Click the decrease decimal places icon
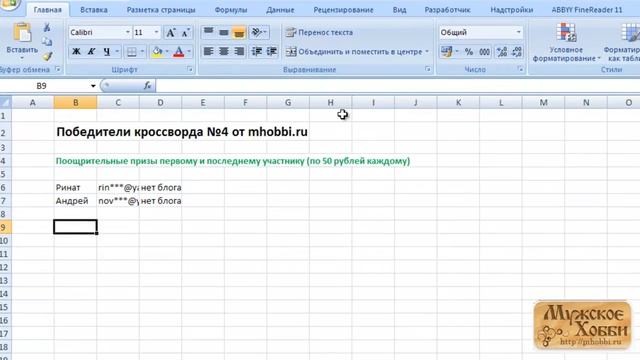The image size is (640, 360). point(517,51)
